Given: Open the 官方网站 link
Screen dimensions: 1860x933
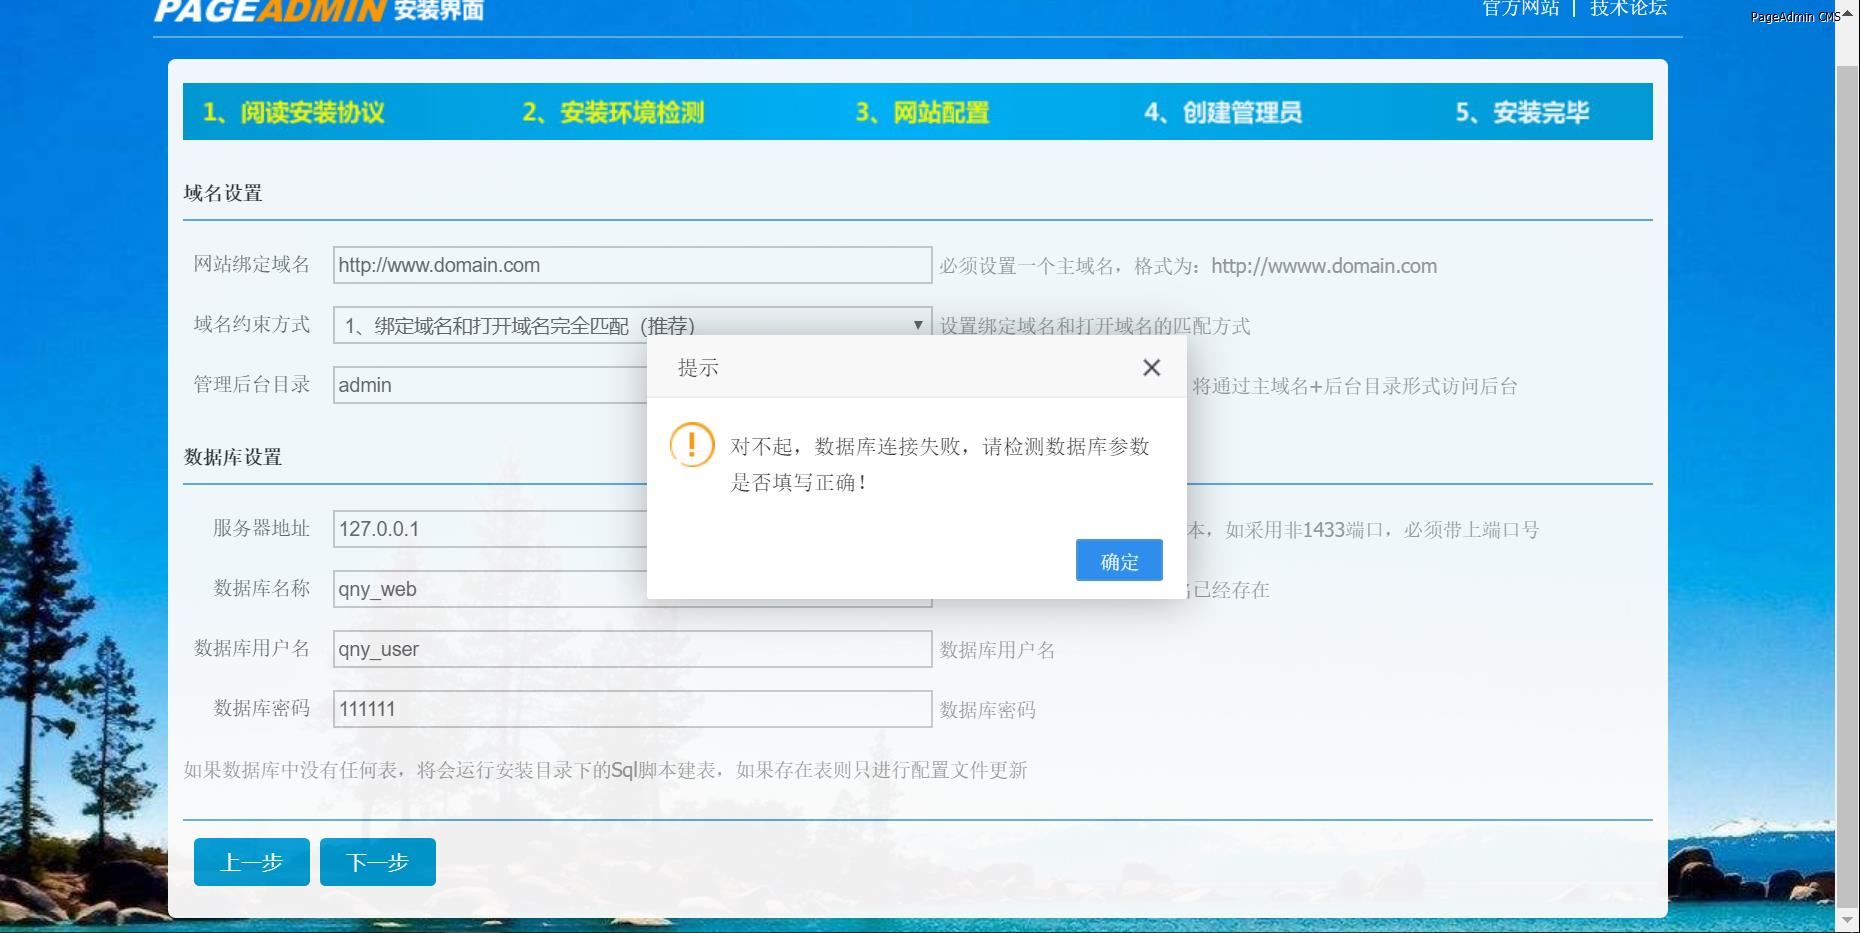Looking at the screenshot, I should click(x=1520, y=9).
